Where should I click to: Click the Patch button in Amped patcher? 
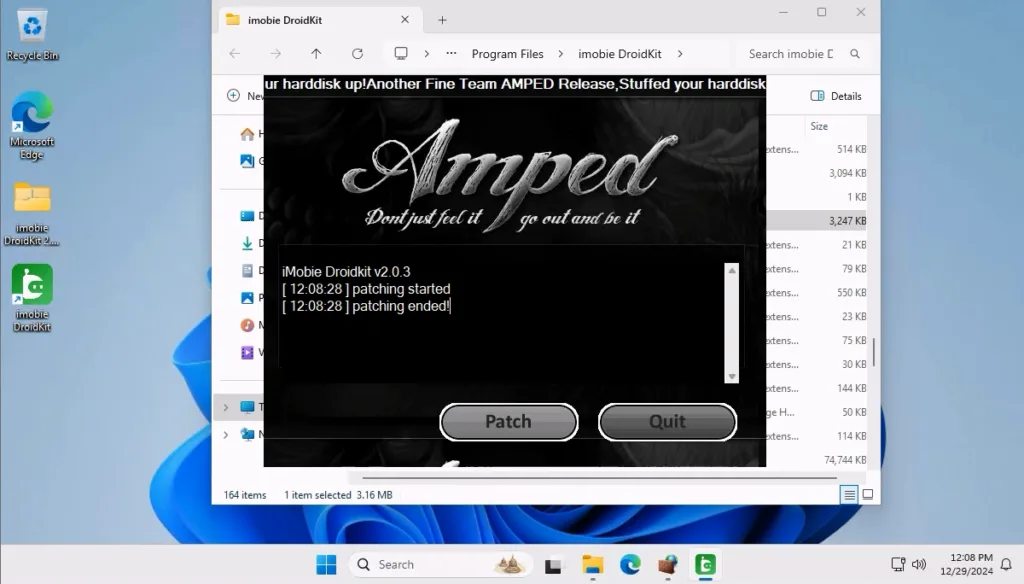(x=509, y=421)
